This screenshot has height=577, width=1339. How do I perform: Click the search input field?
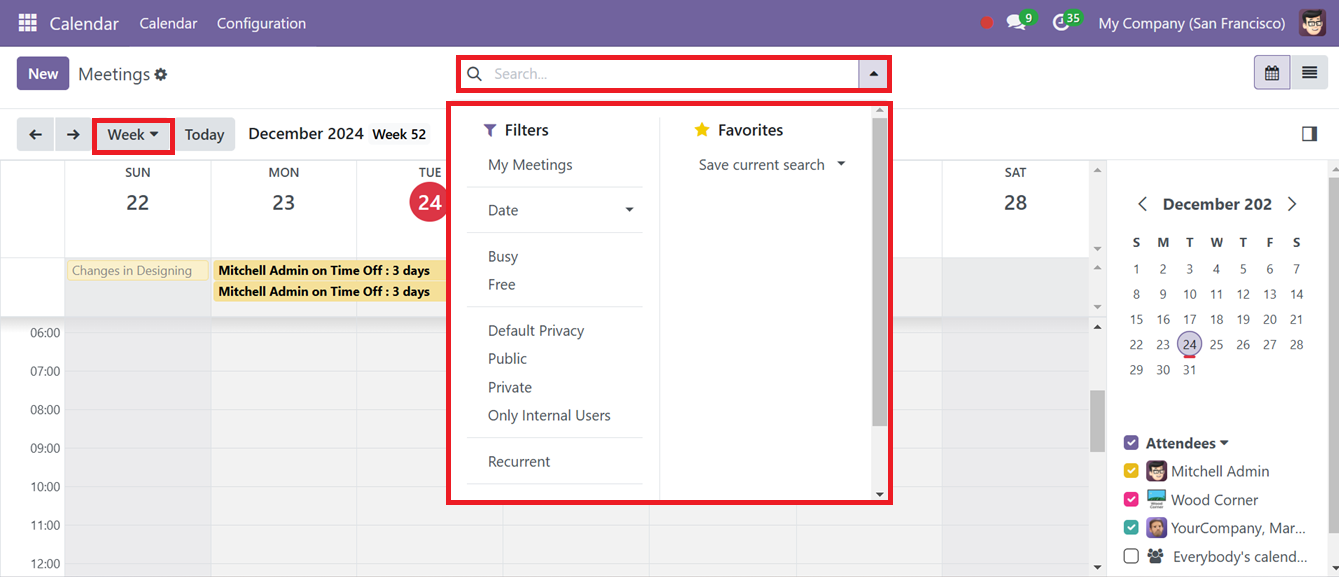click(x=672, y=74)
